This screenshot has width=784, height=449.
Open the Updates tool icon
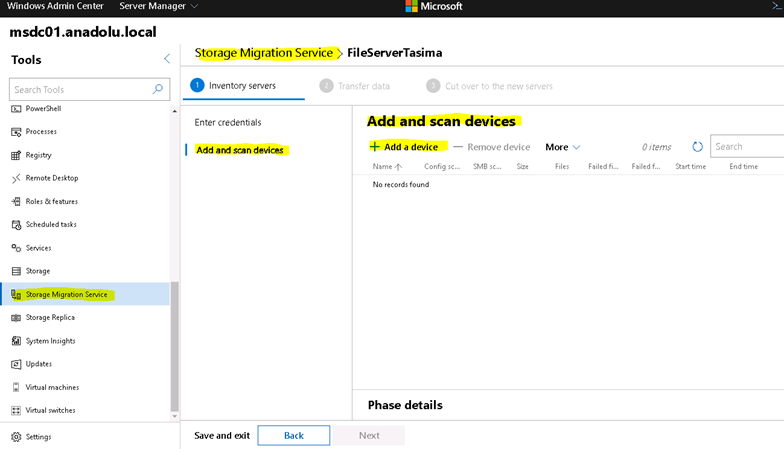tap(16, 364)
